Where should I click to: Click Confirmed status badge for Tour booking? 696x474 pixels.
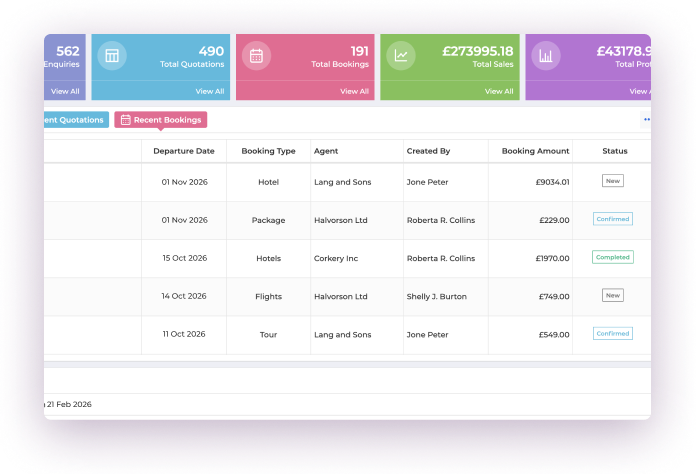pos(613,333)
